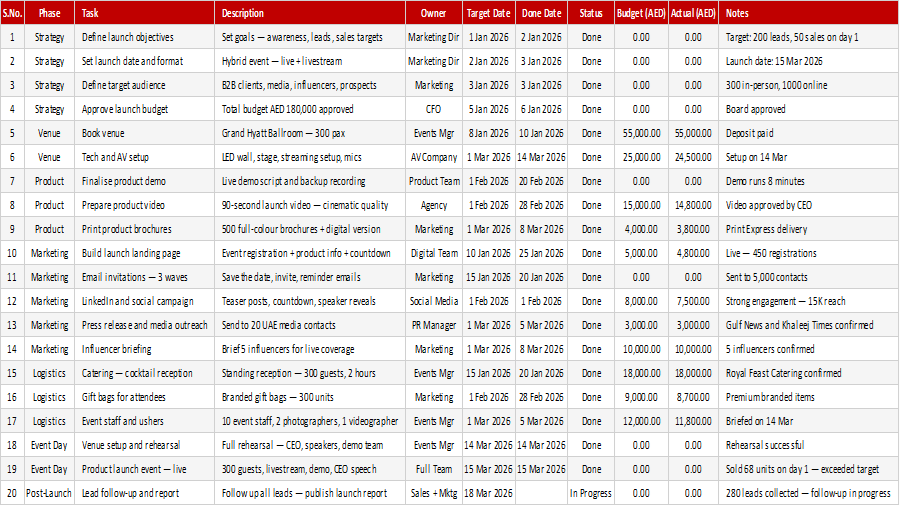The height and width of the screenshot is (529, 900).
Task: Click the 'Deposit paid' note cell
Action: point(808,133)
